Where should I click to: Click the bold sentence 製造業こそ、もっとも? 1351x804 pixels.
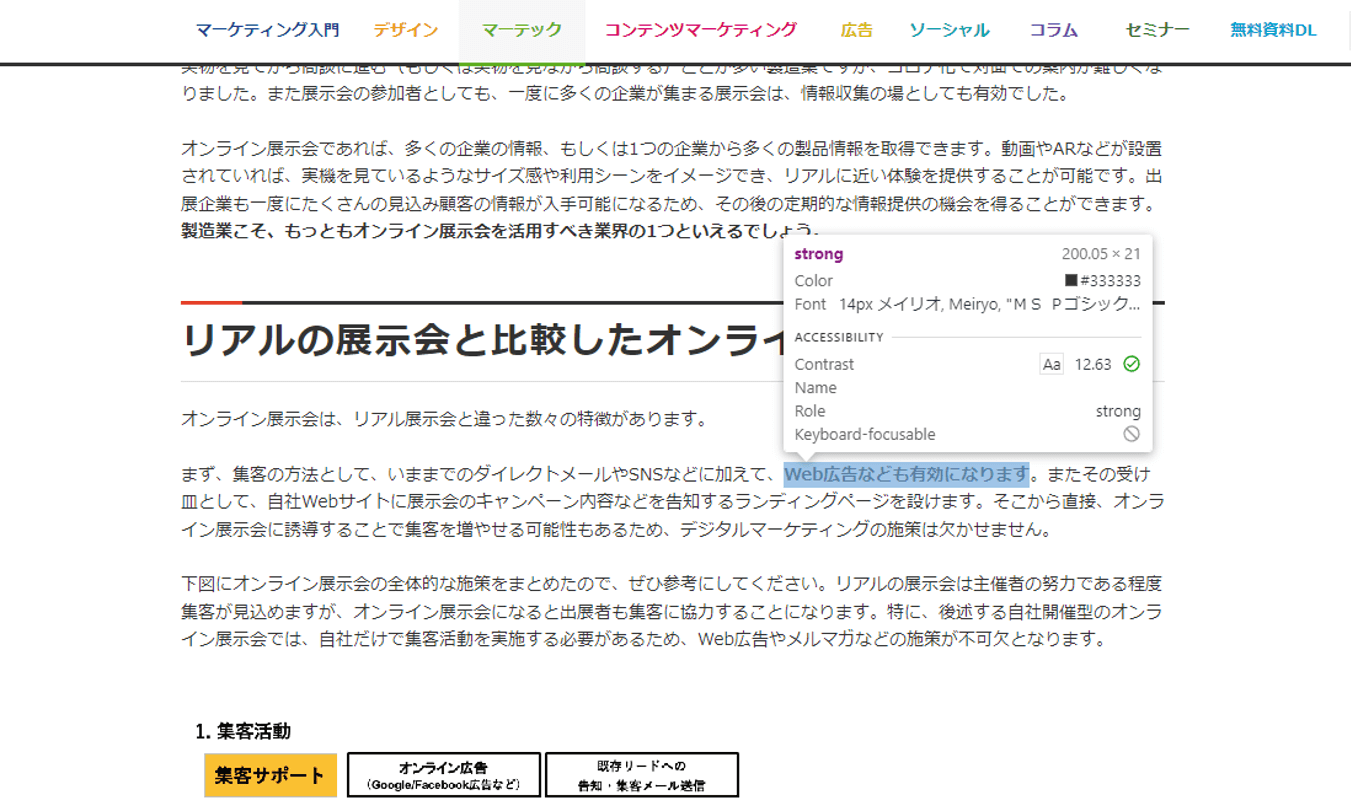(x=500, y=231)
